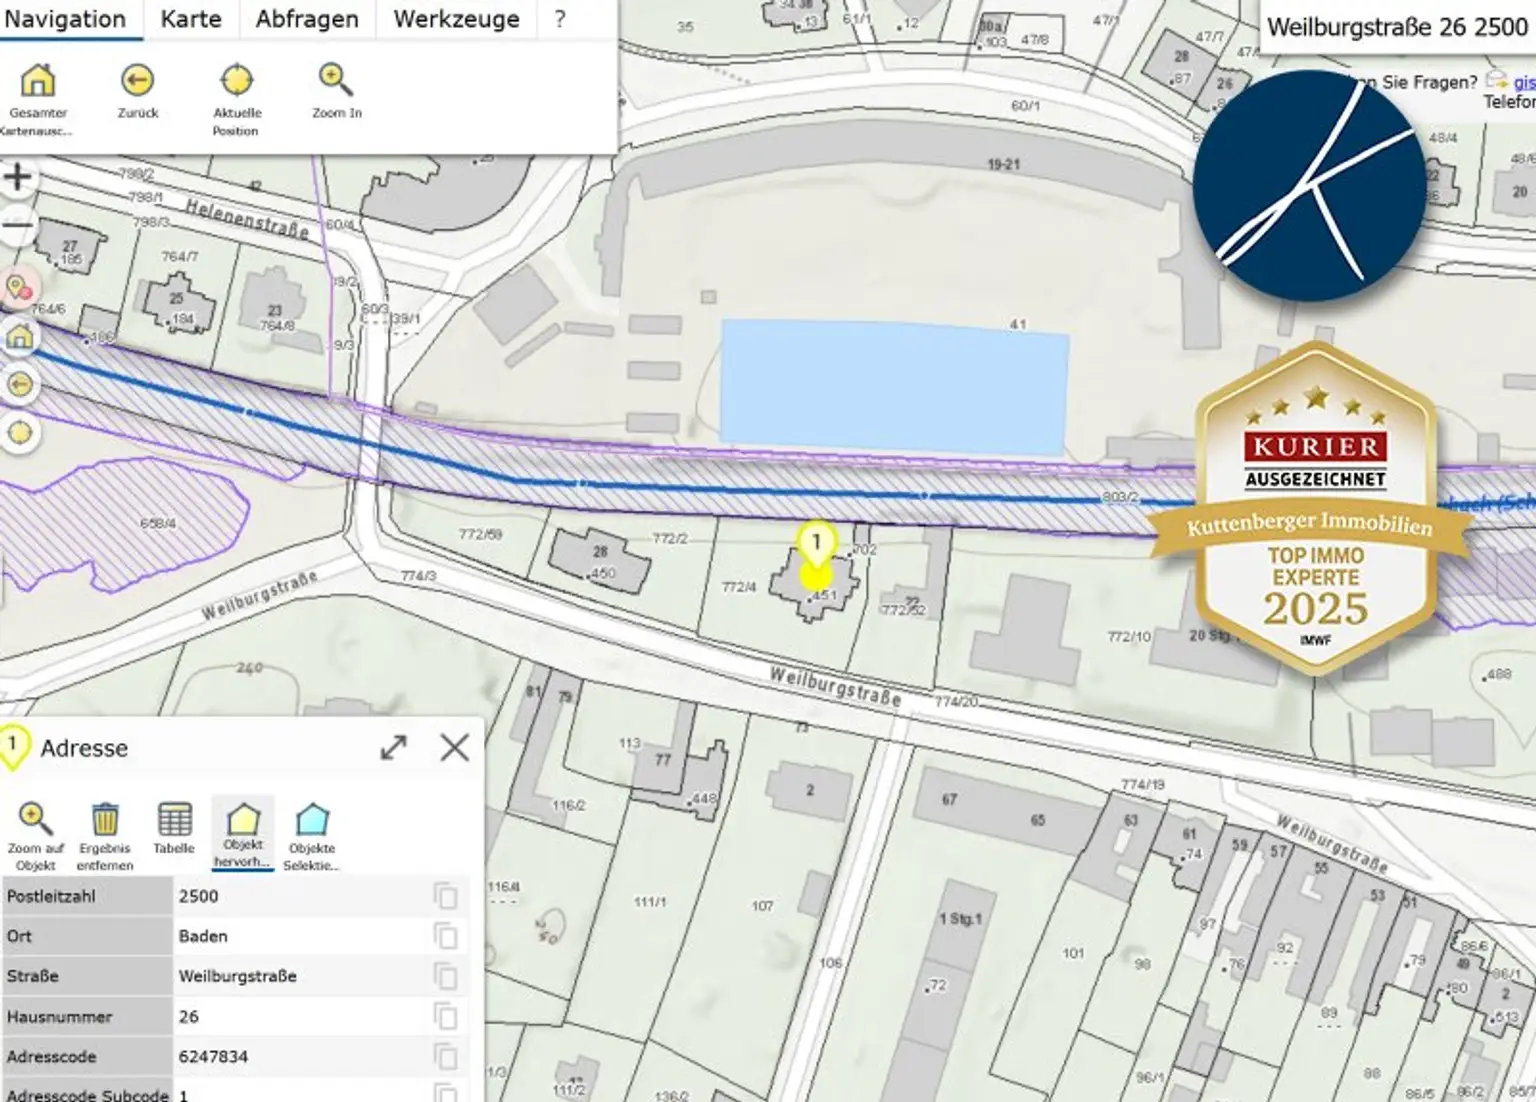Screen dimensions: 1536x1102
Task: Copy the Postleitzahl value 2500
Action: tap(445, 896)
